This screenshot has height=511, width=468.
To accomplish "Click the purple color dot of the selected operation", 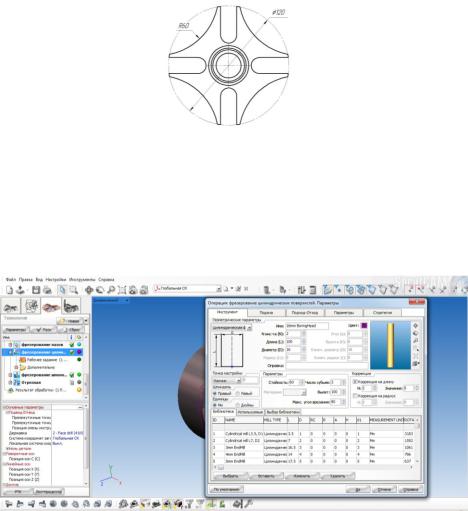I will click(79, 352).
